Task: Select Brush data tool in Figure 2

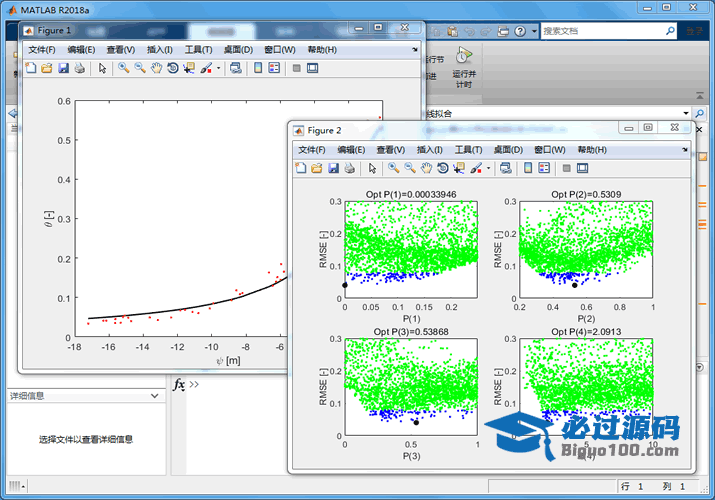Action: coord(476,168)
